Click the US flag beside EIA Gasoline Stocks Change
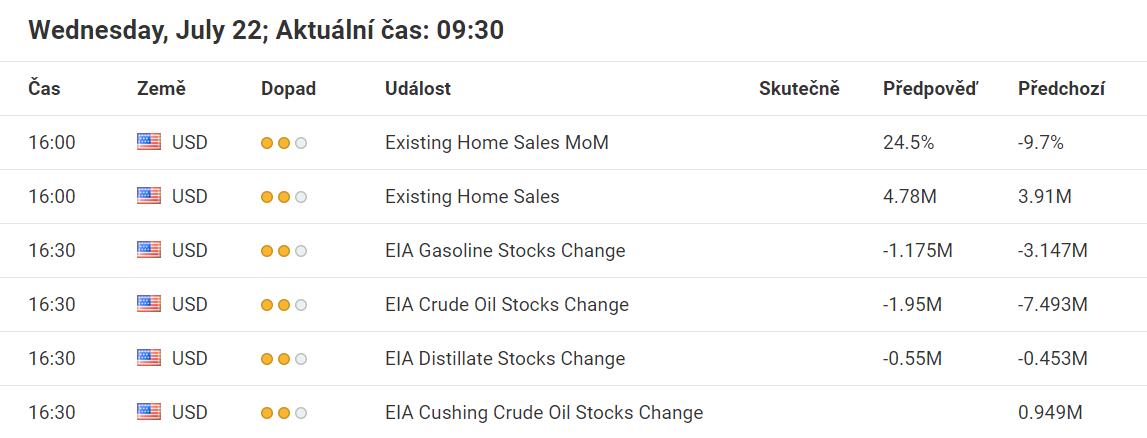The width and height of the screenshot is (1147, 438). 148,250
